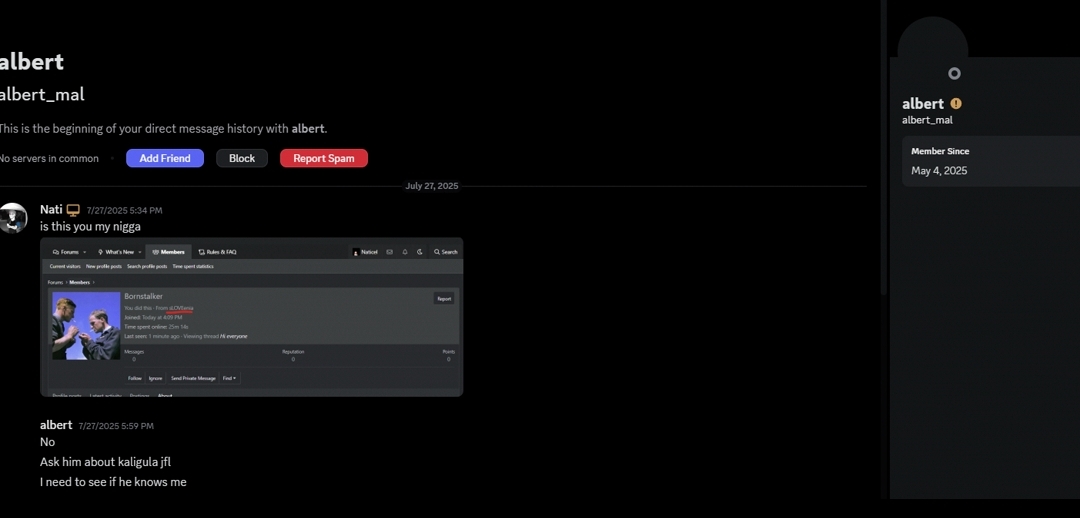Click the Nati username in the message
The height and width of the screenshot is (518, 1080).
pyautogui.click(x=51, y=210)
